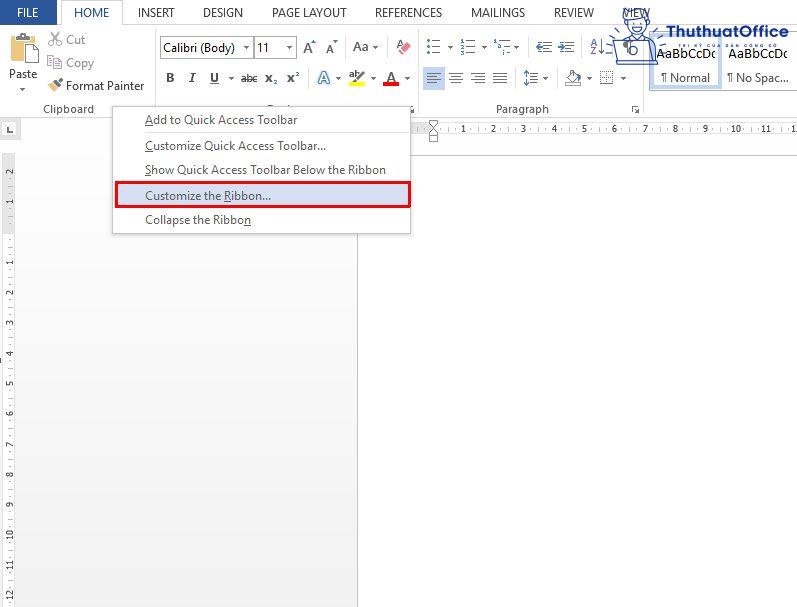This screenshot has height=607, width=797.
Task: Click the Increase Indent icon
Action: (x=566, y=47)
